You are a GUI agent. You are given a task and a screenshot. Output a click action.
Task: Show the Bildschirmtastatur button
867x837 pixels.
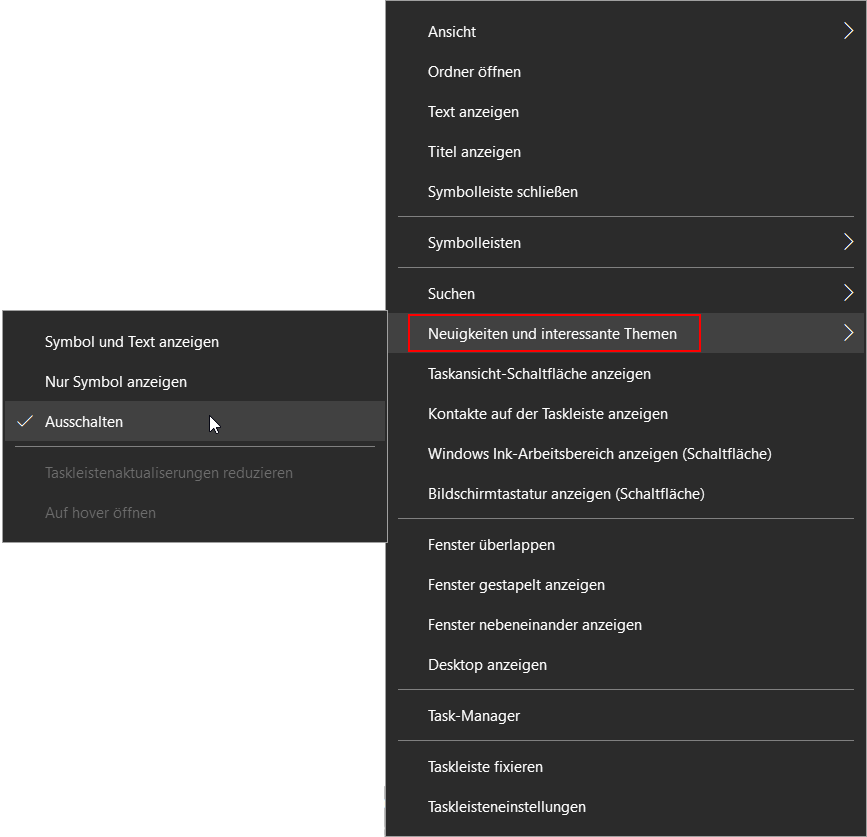point(566,494)
